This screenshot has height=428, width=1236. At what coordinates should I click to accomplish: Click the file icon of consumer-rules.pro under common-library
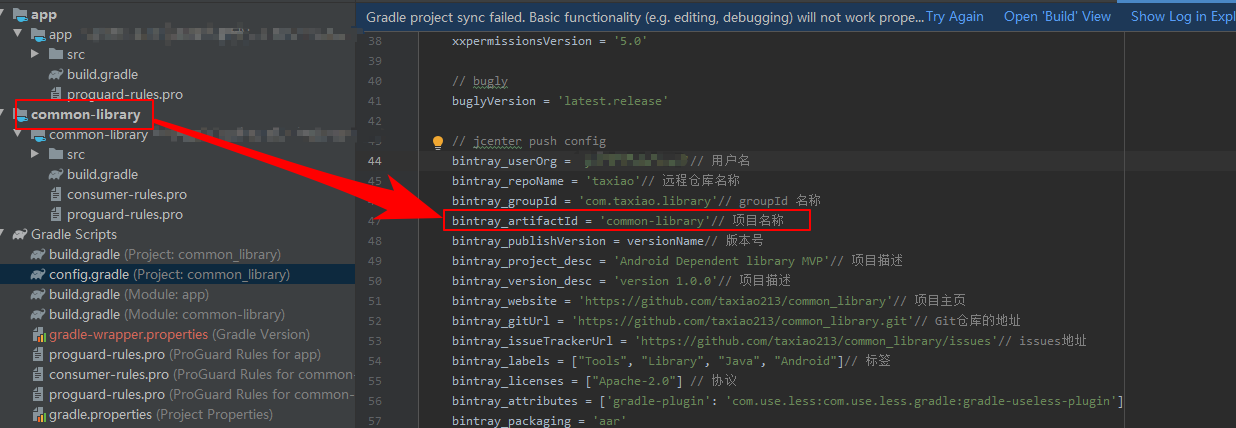pos(57,194)
